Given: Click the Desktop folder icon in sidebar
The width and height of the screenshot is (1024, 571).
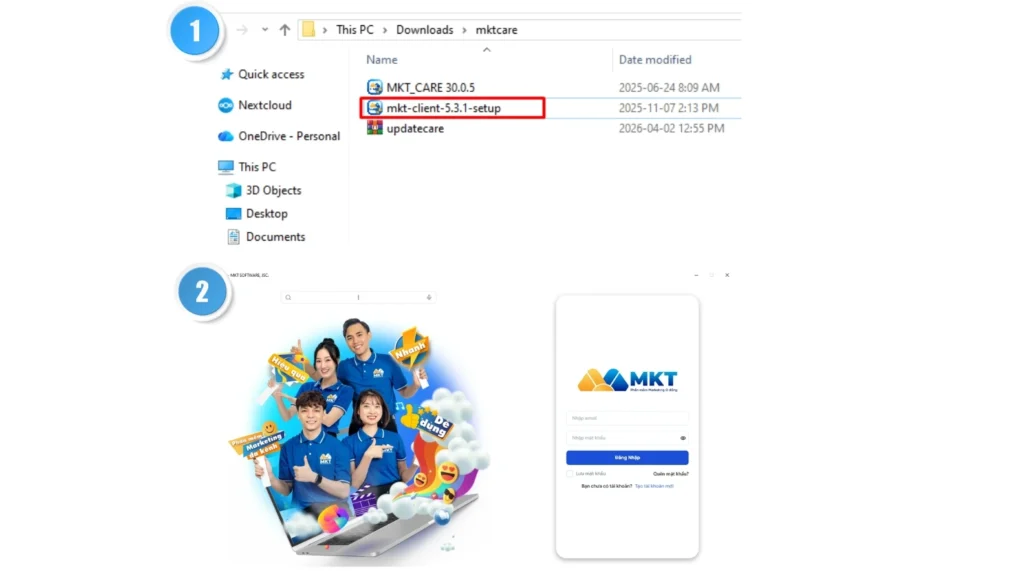Looking at the screenshot, I should (x=233, y=214).
